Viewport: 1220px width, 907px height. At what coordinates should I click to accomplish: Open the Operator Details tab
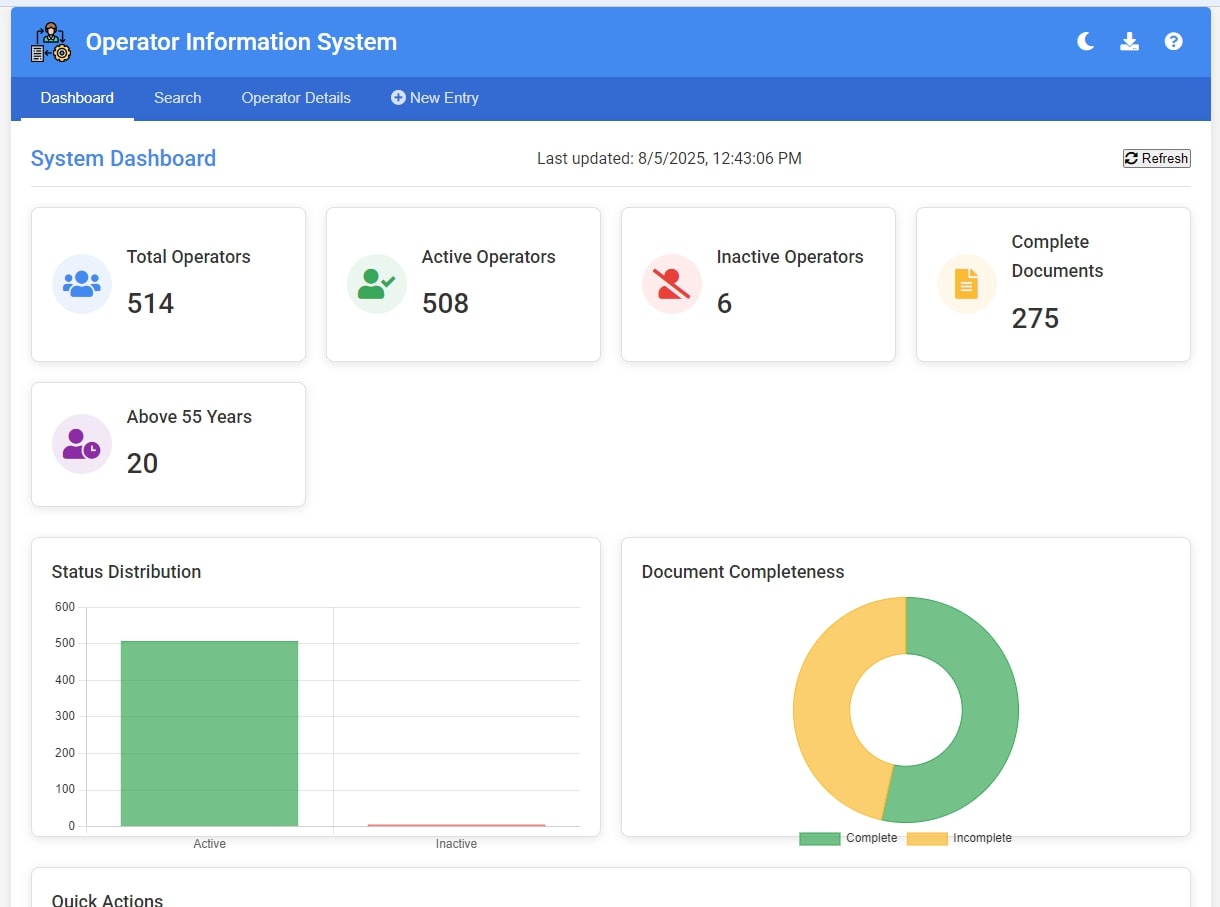tap(295, 97)
